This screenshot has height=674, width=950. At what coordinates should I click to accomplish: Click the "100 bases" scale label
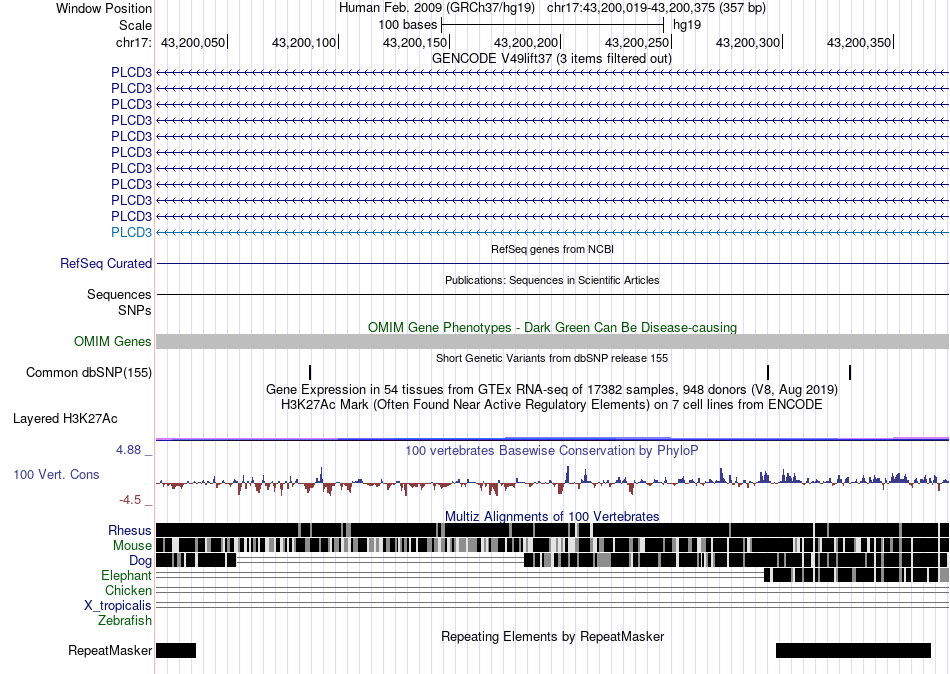(407, 25)
